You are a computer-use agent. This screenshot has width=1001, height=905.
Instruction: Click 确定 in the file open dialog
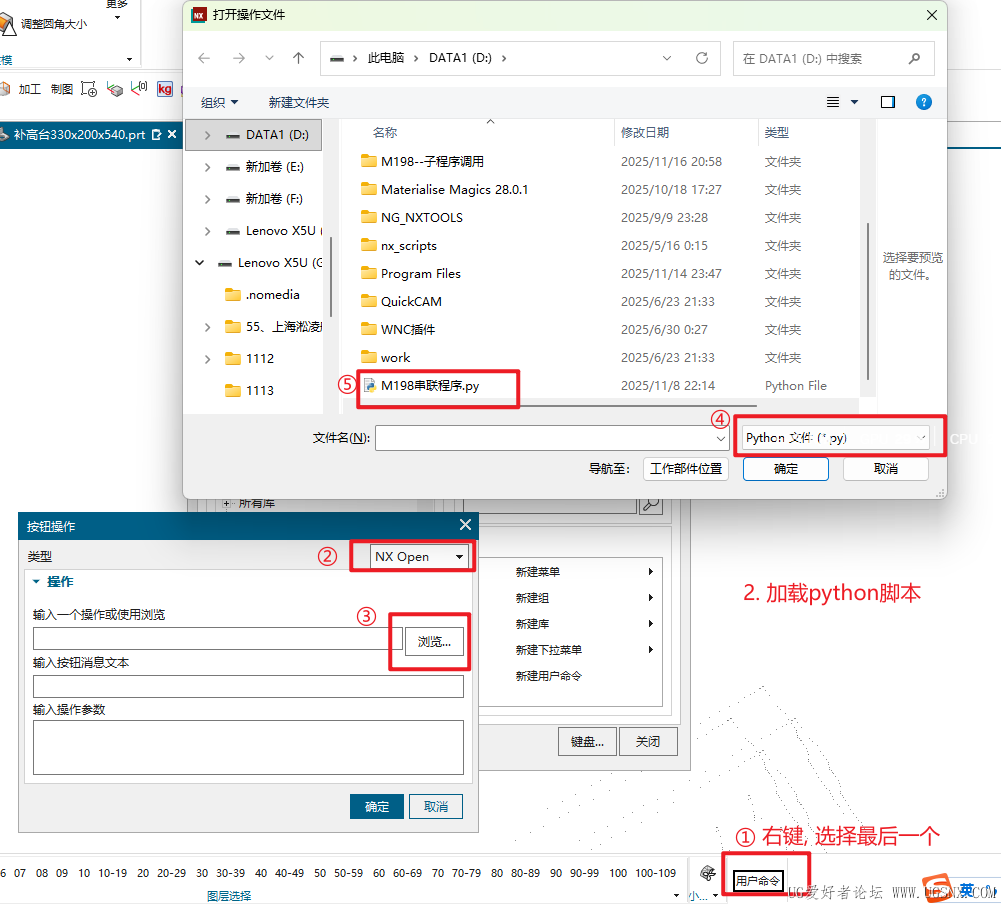785,469
